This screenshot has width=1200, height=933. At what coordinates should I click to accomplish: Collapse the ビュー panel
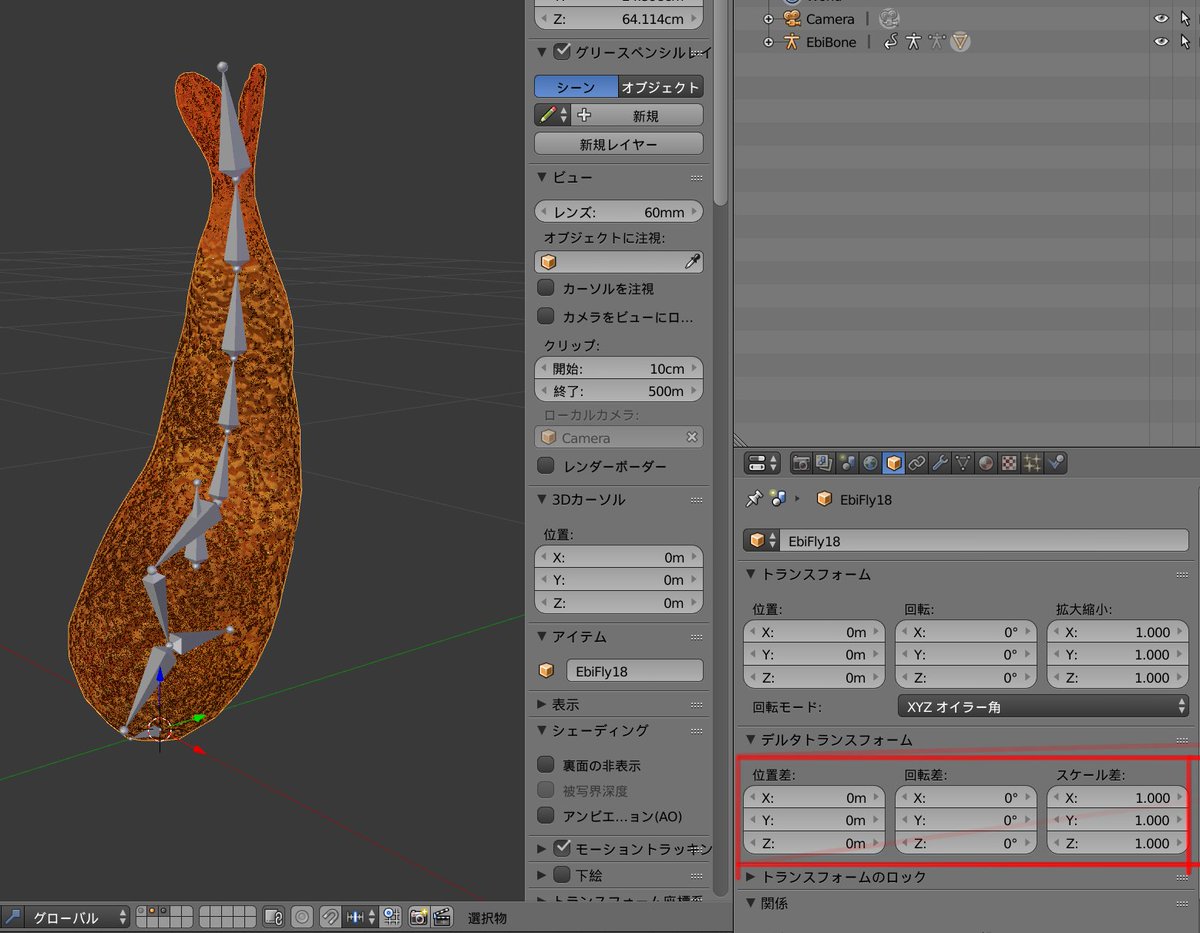click(x=543, y=177)
